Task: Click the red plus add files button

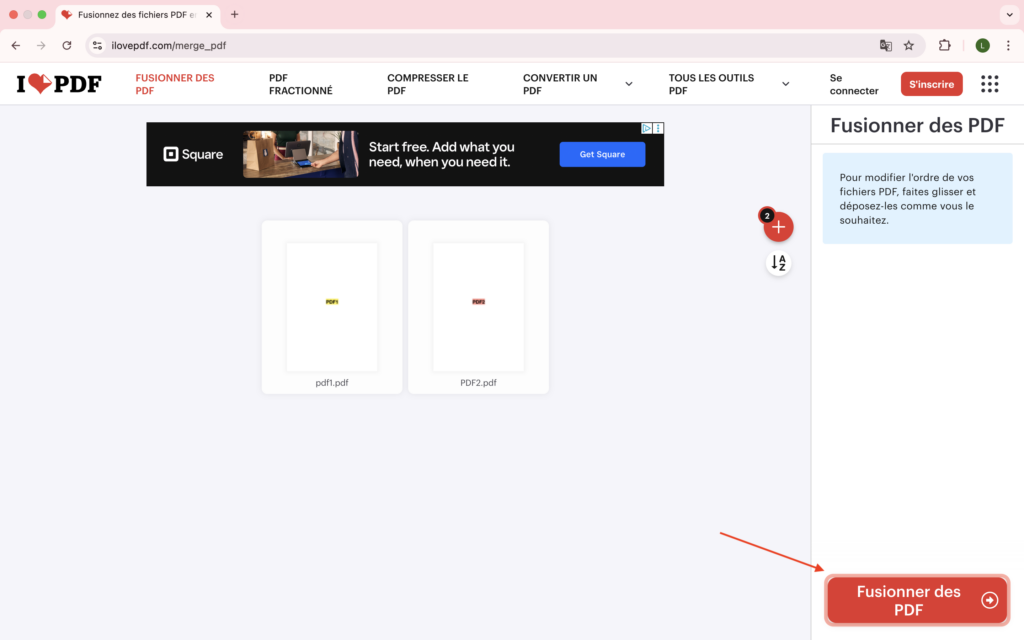Action: tap(778, 228)
